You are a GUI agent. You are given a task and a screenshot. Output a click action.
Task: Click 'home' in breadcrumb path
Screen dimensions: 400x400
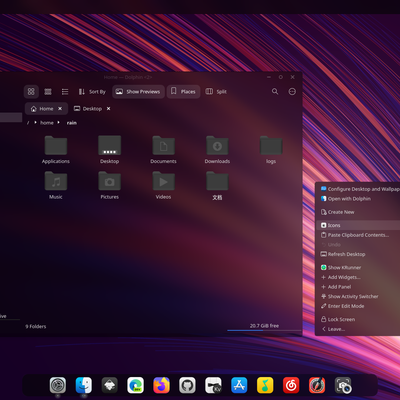point(47,123)
